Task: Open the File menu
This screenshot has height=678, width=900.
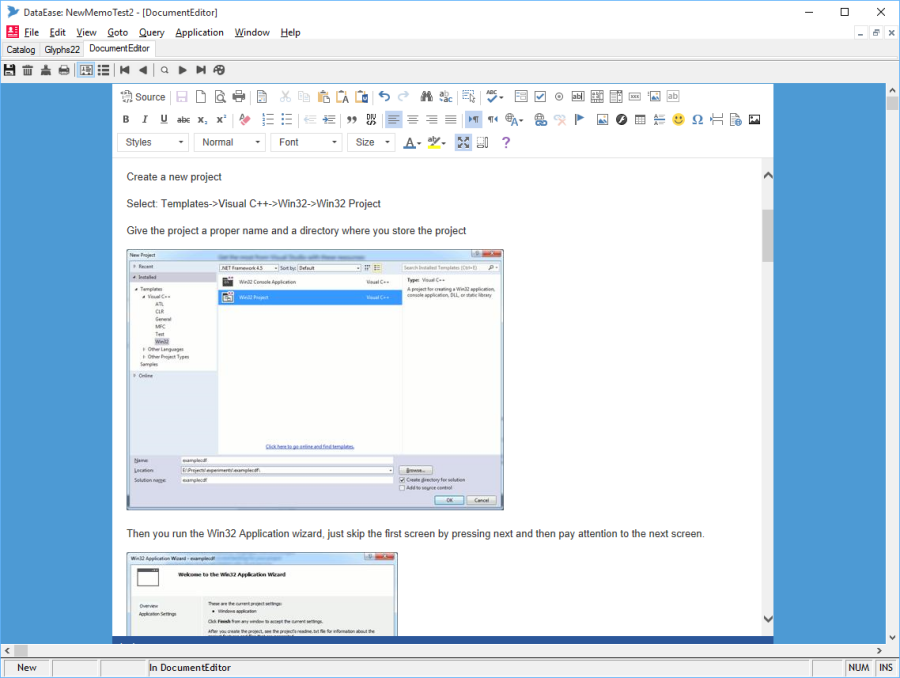Action: tap(32, 33)
